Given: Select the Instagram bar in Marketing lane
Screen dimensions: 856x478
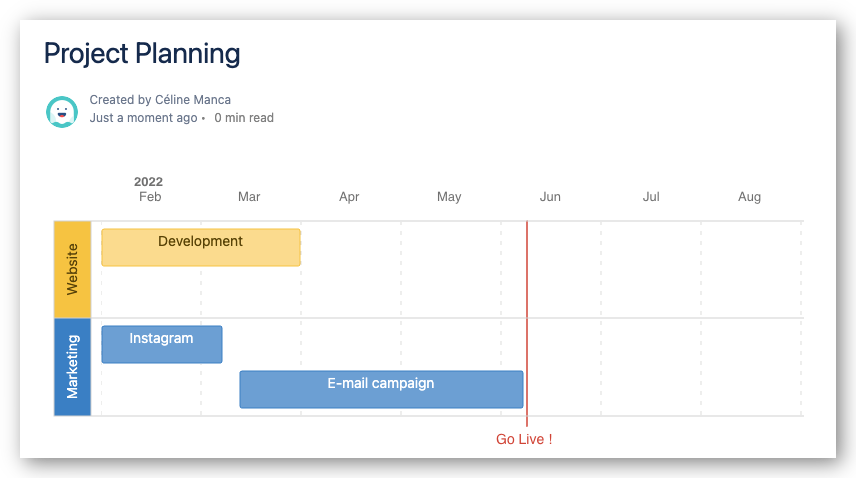Looking at the screenshot, I should point(162,344).
